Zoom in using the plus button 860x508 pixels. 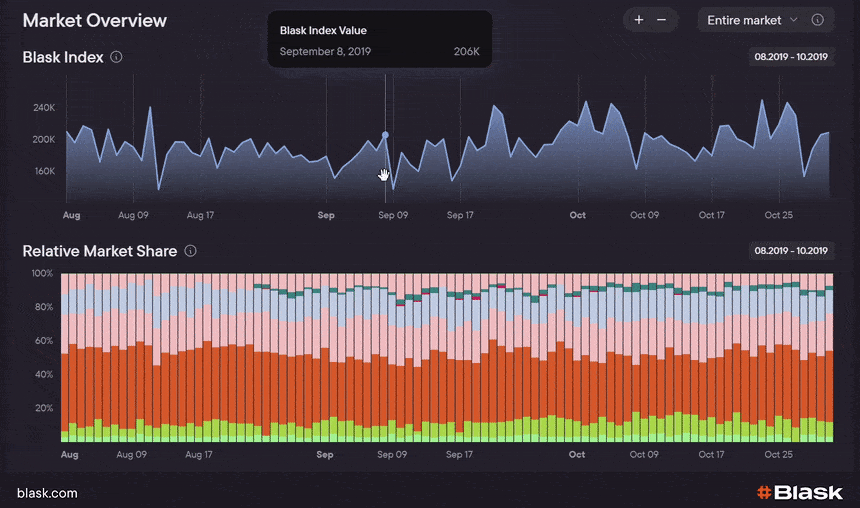coord(639,20)
